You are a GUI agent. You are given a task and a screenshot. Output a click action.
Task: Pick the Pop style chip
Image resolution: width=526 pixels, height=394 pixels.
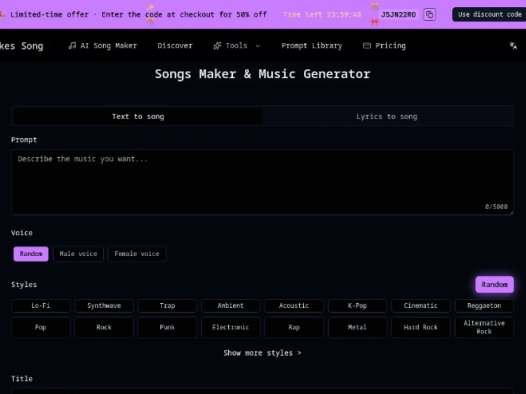[41, 327]
